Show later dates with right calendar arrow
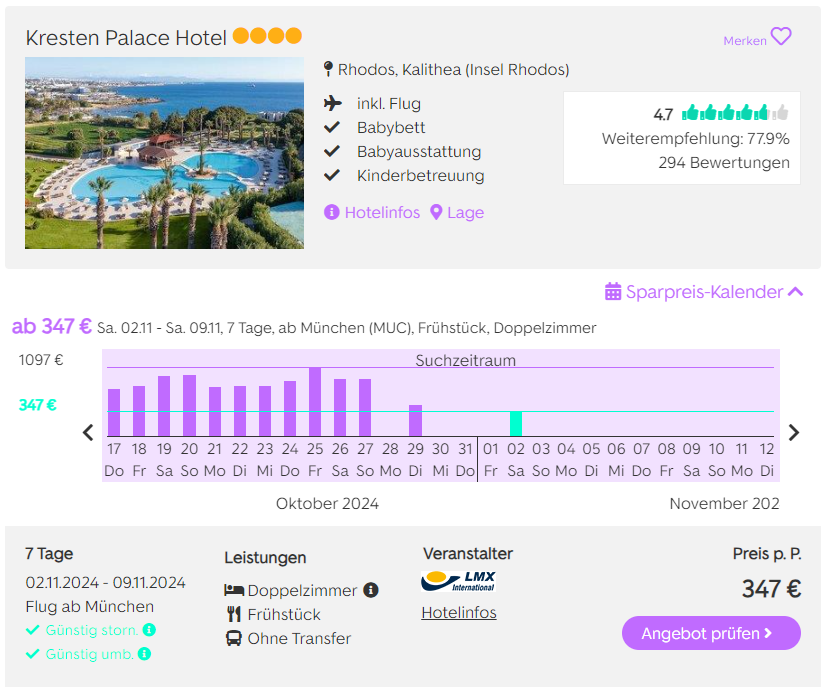 point(794,432)
